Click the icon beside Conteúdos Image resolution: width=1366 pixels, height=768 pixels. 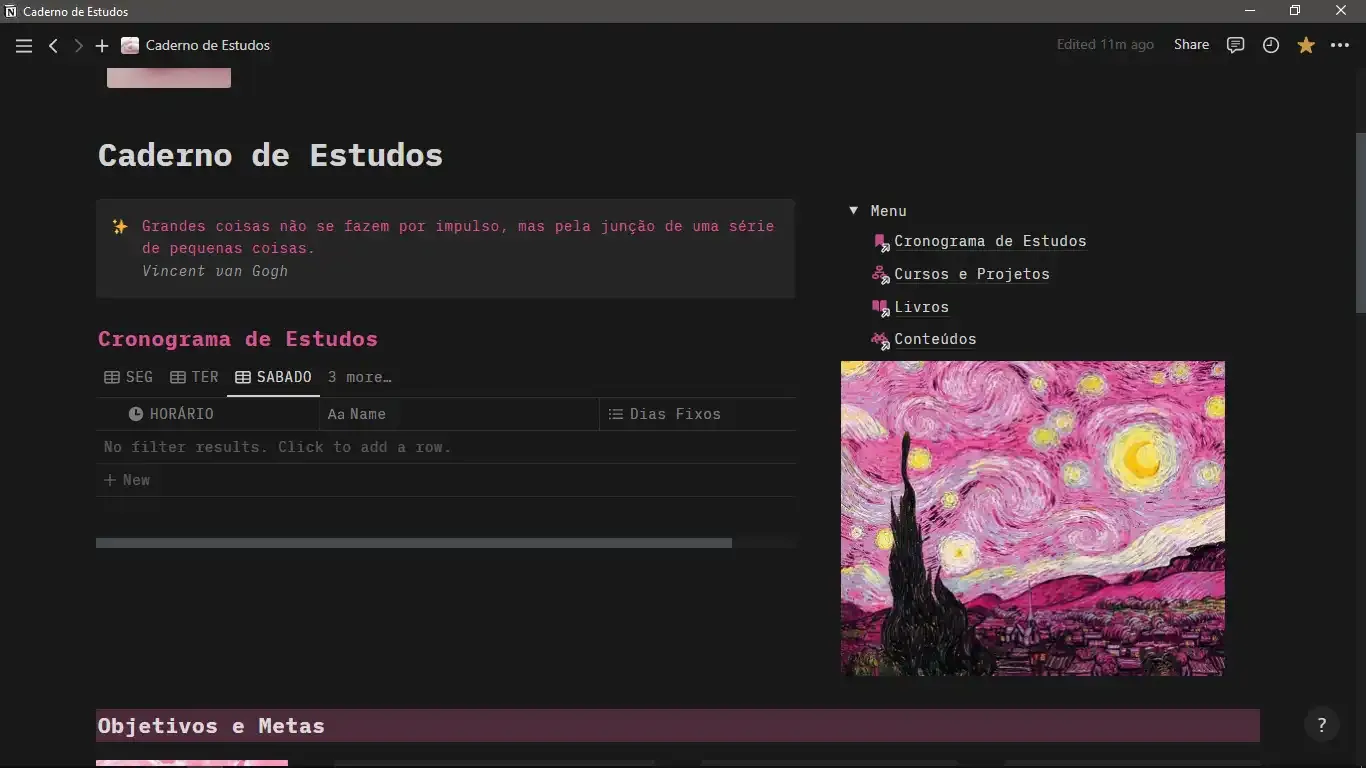pos(880,340)
